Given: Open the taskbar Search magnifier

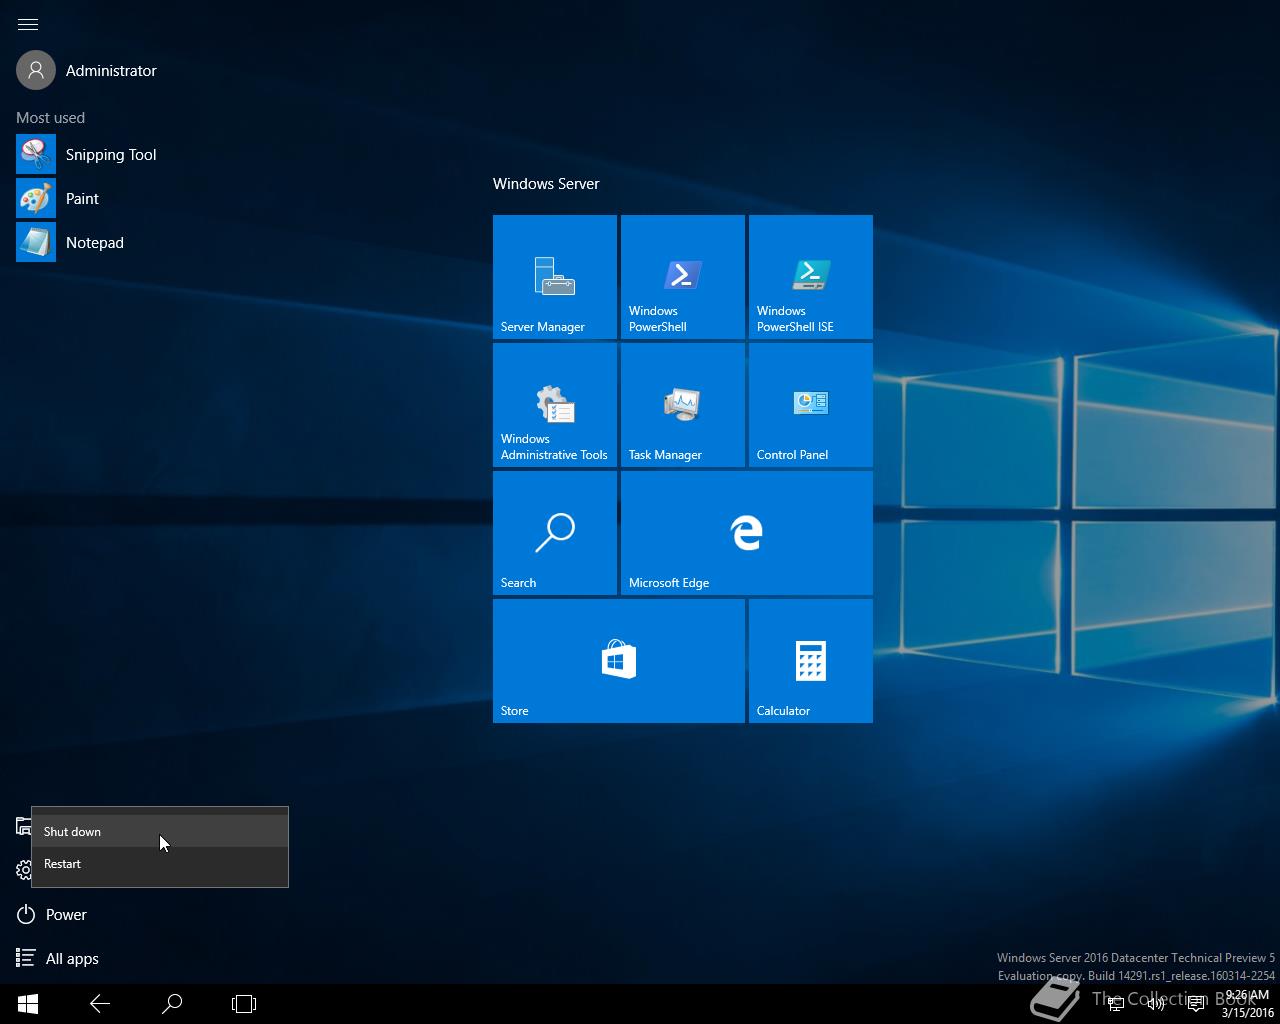Looking at the screenshot, I should (172, 1004).
